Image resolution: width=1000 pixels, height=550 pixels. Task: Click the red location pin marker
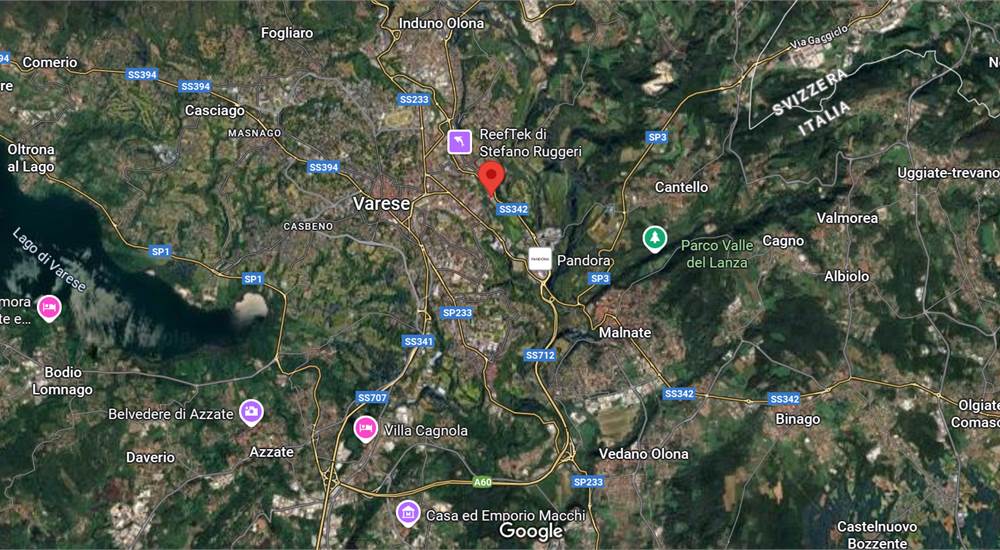pos(491,177)
